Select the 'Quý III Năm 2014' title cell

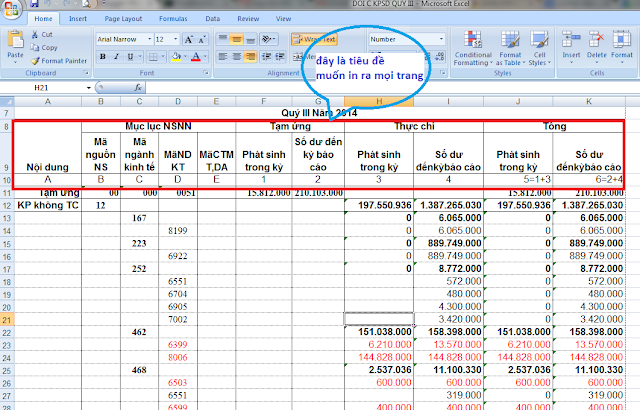(319, 113)
